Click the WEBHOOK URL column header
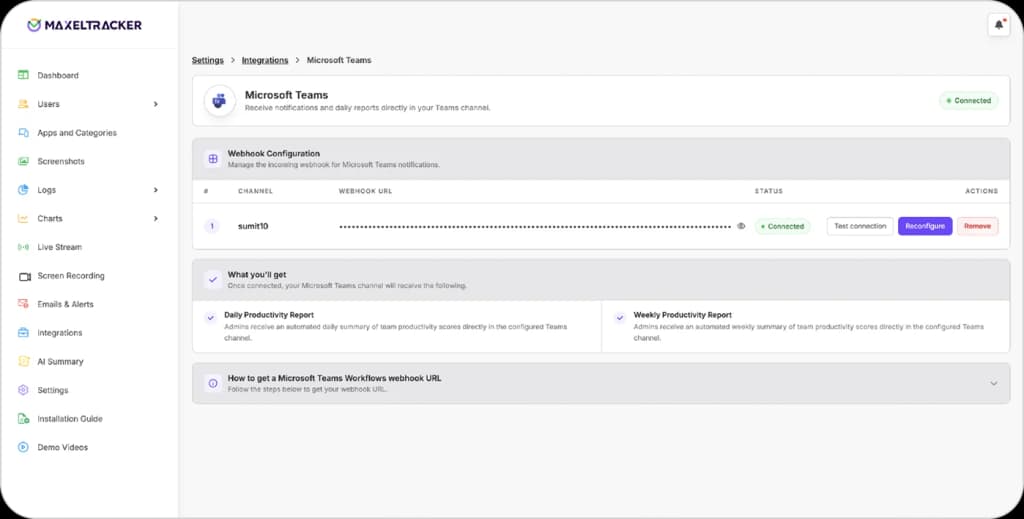 point(365,191)
